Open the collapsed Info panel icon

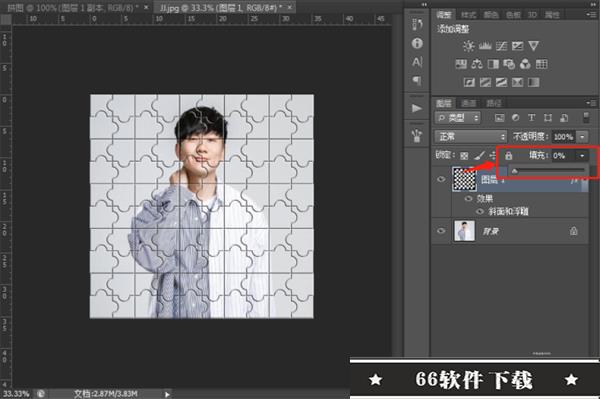coord(417,43)
